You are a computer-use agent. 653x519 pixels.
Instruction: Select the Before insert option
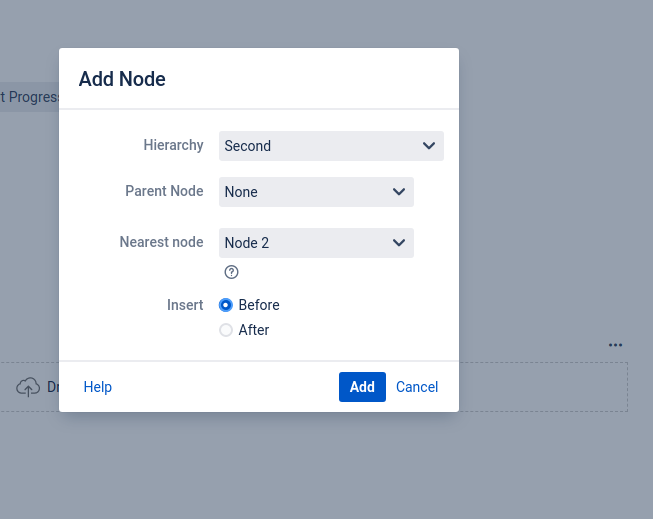(x=226, y=305)
